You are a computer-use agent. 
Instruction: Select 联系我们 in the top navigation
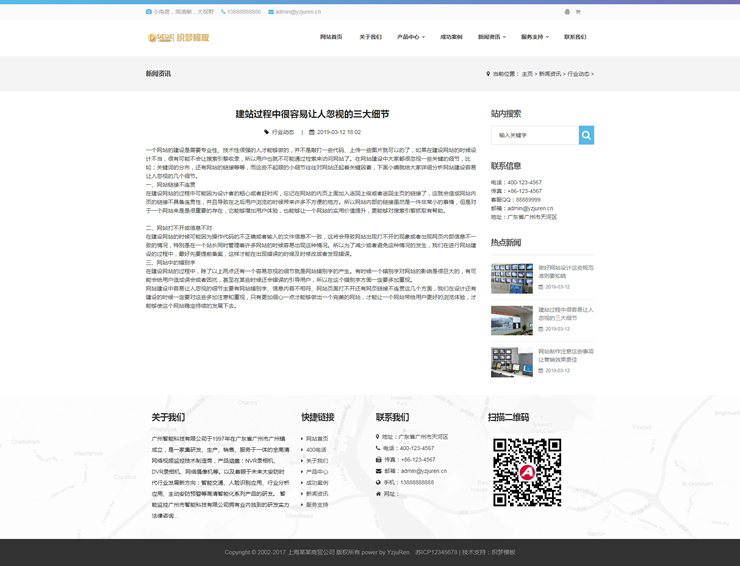click(x=575, y=37)
